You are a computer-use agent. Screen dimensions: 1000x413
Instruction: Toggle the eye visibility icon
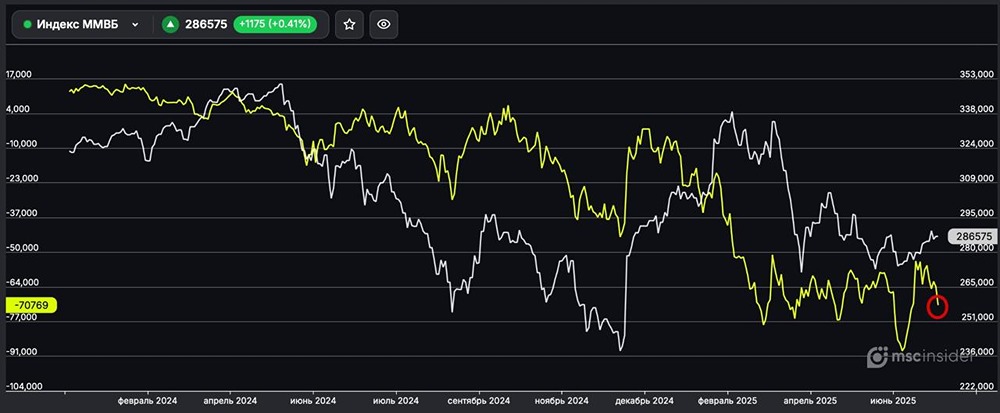tap(384, 25)
